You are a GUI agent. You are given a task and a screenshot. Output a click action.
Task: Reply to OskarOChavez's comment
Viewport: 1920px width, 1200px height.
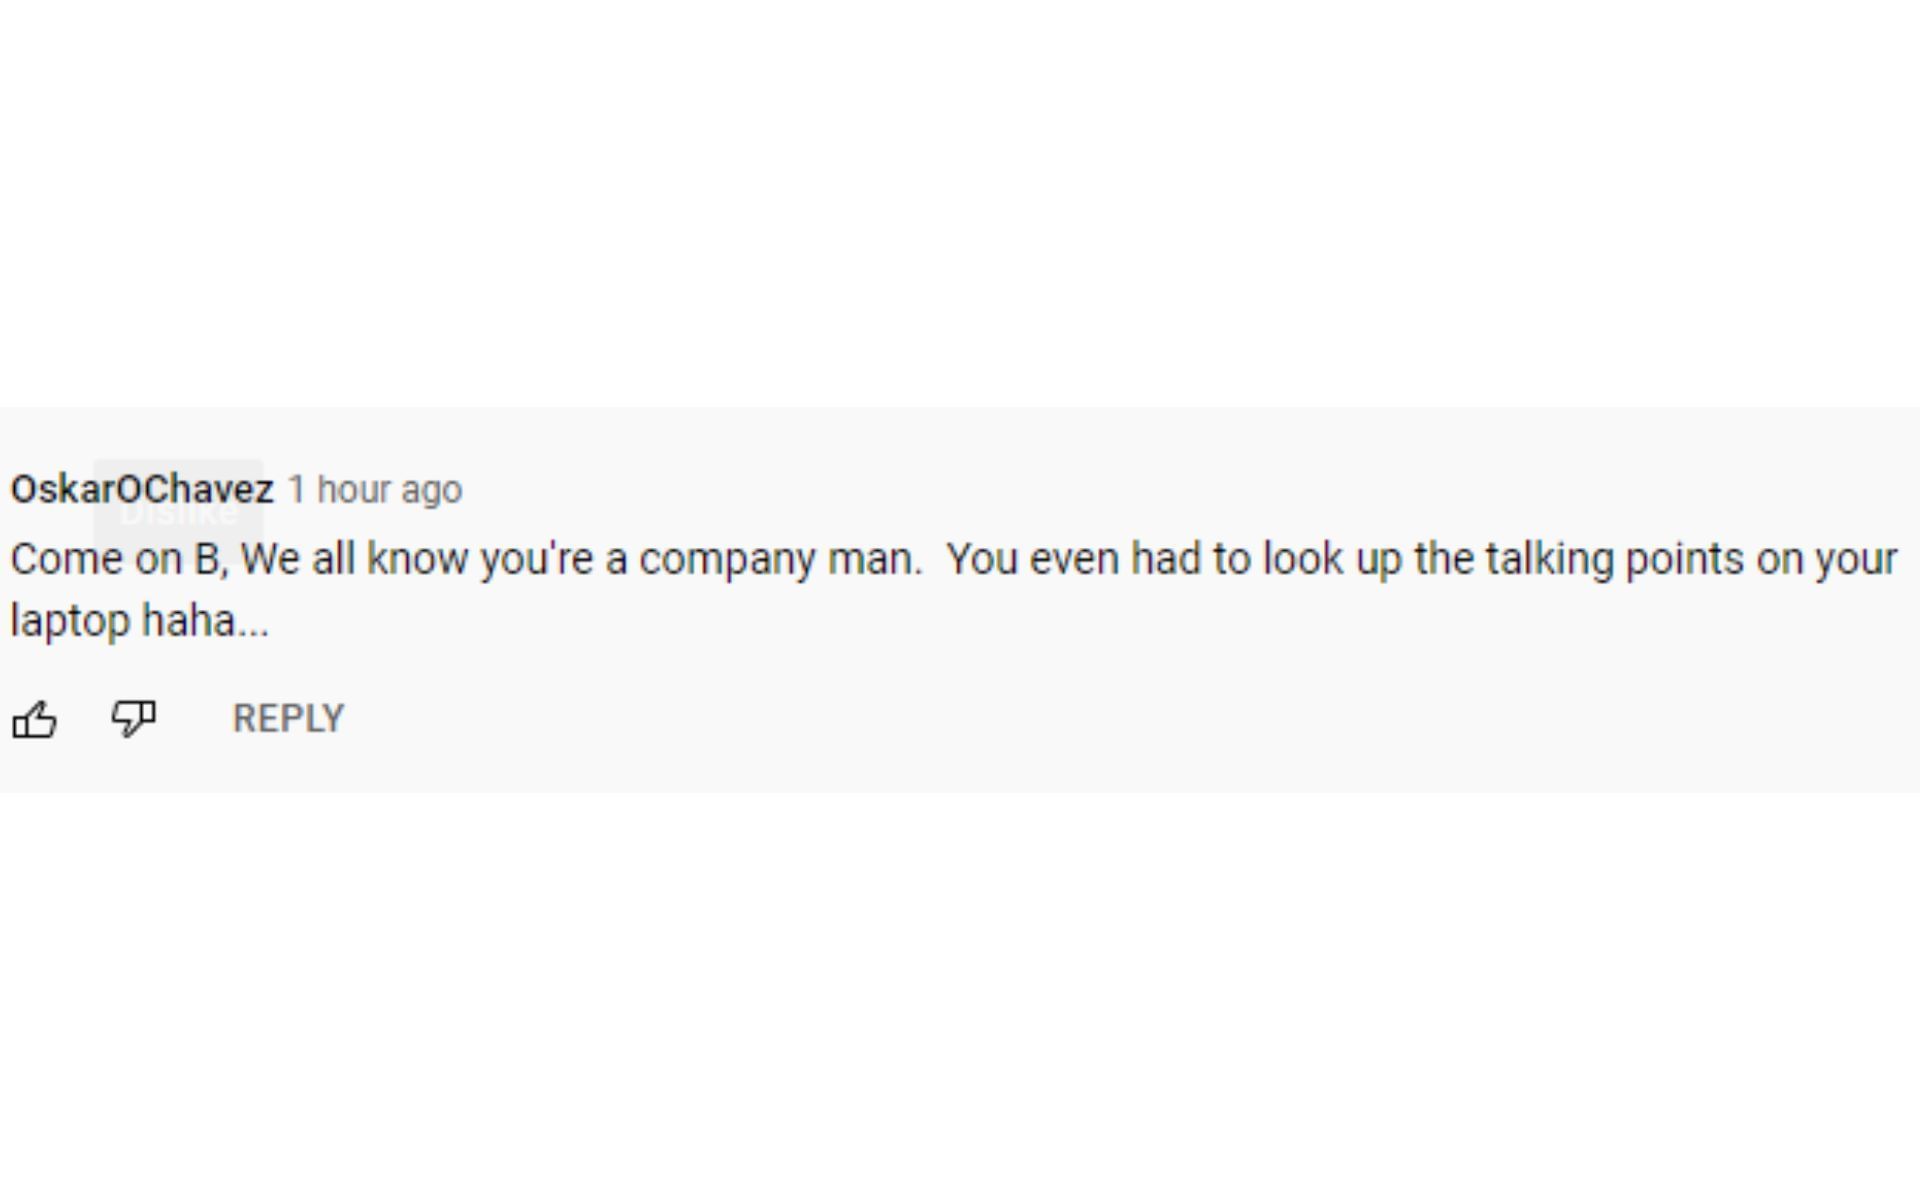[x=288, y=718]
